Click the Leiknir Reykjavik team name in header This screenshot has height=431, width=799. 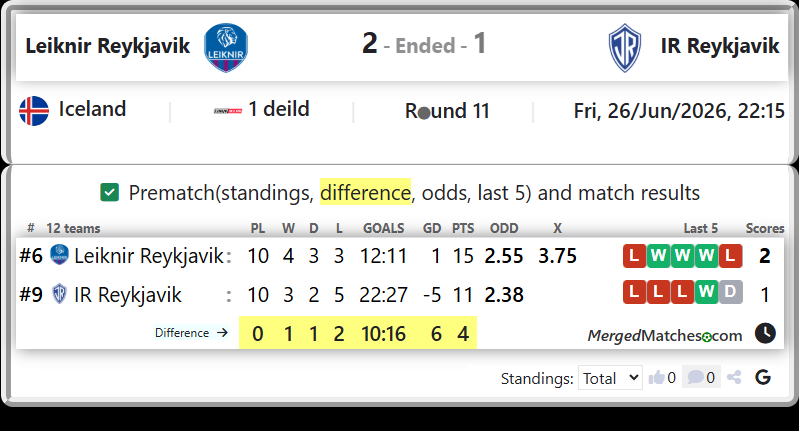(x=108, y=46)
